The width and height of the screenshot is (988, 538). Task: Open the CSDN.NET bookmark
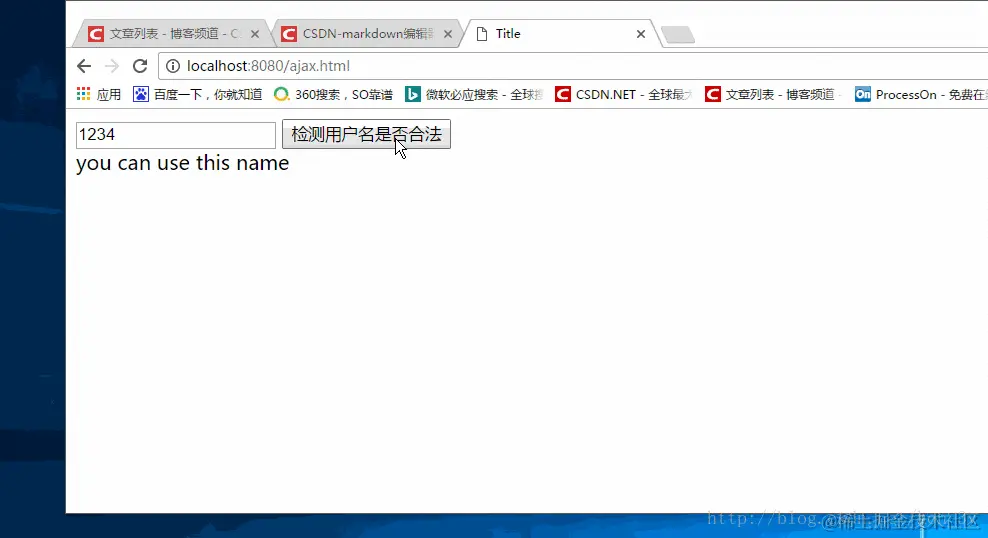pyautogui.click(x=623, y=94)
